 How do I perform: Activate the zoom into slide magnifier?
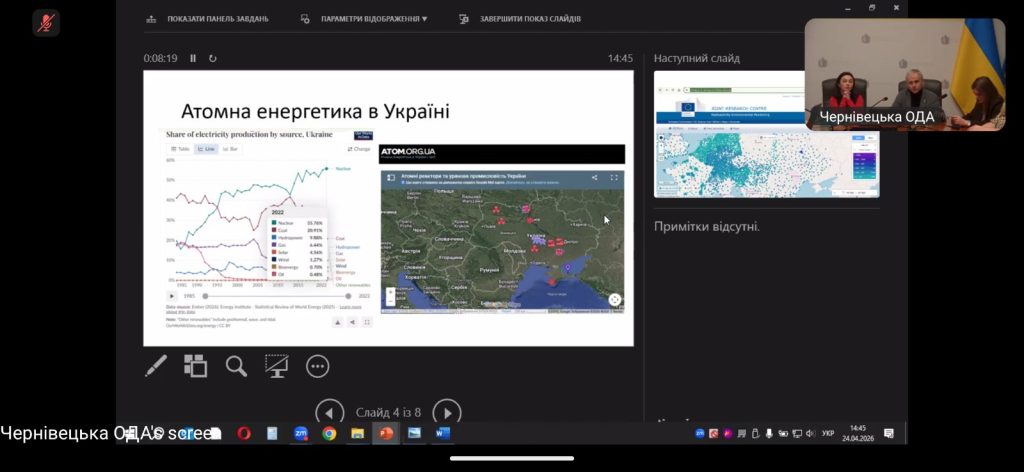click(236, 366)
